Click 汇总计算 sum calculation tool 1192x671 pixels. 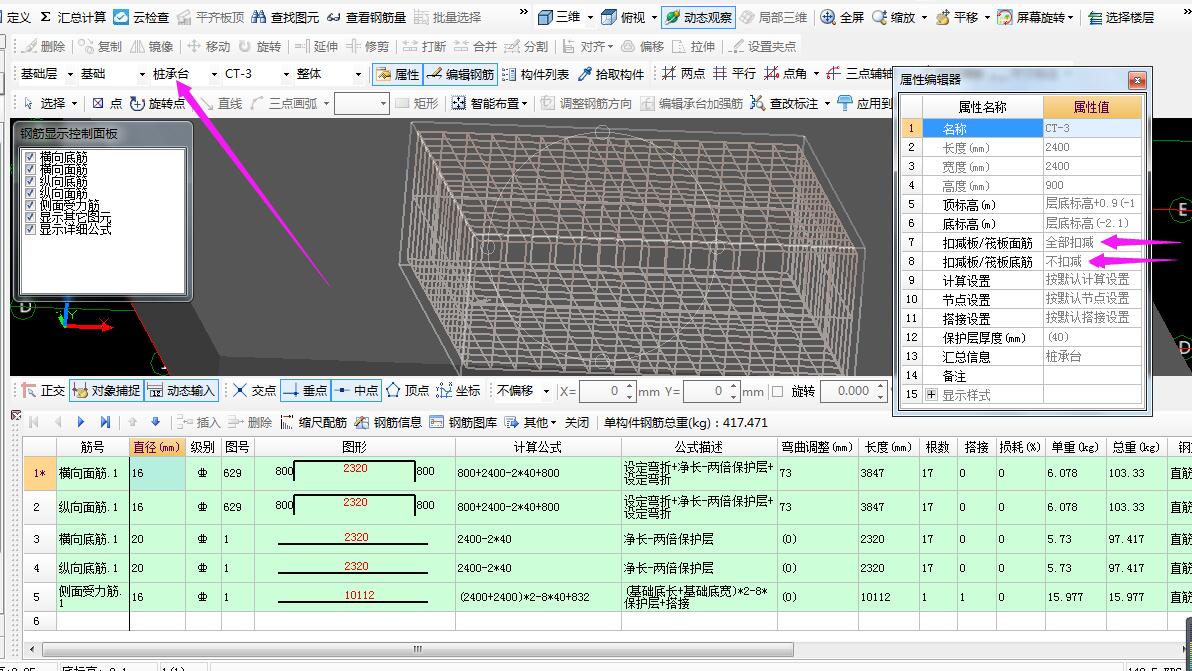click(x=73, y=17)
